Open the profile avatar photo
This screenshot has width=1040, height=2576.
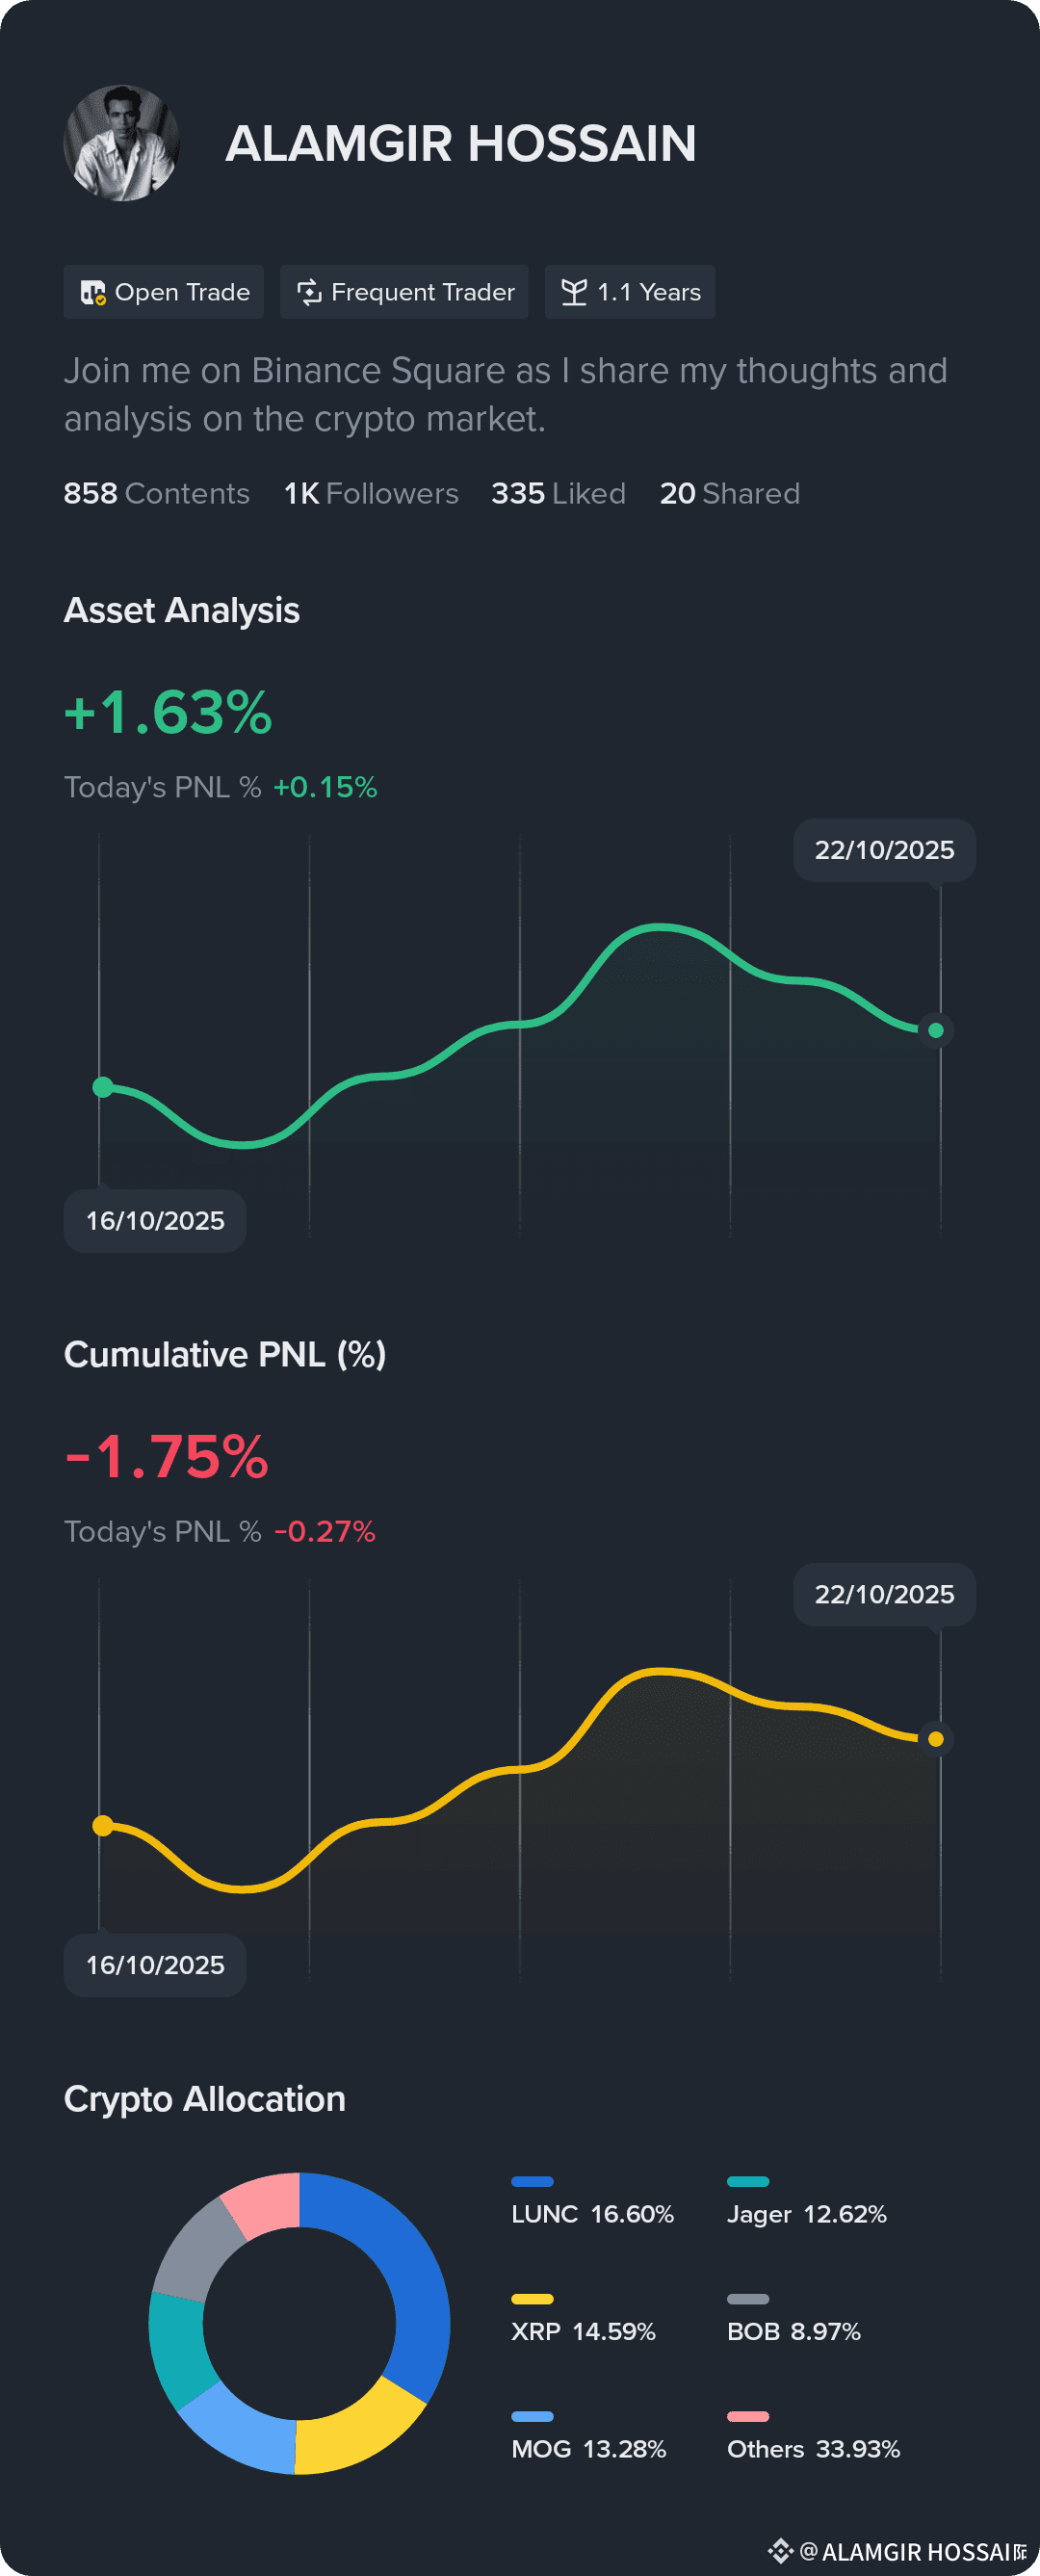tap(122, 143)
